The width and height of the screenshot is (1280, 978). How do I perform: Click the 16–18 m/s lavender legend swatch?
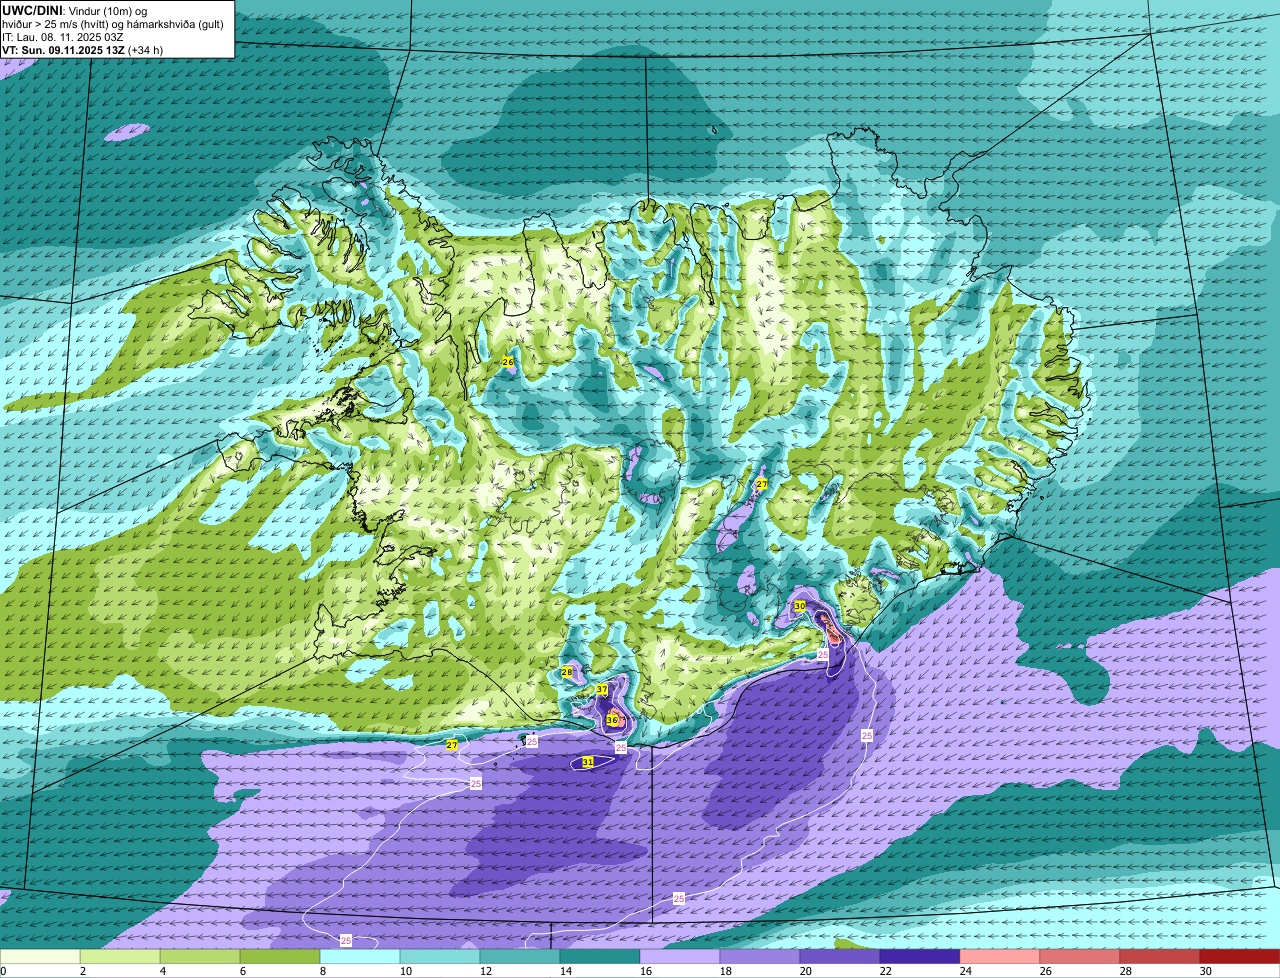point(680,957)
